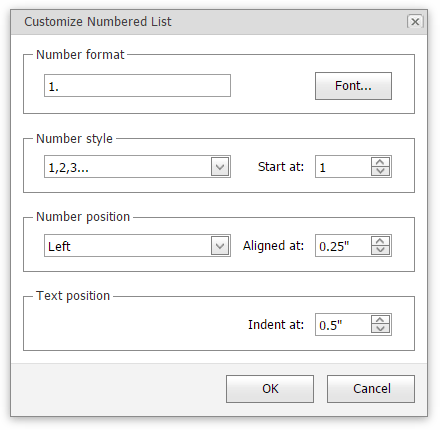Open the Font... settings button
Image resolution: width=440 pixels, height=430 pixels.
(353, 86)
